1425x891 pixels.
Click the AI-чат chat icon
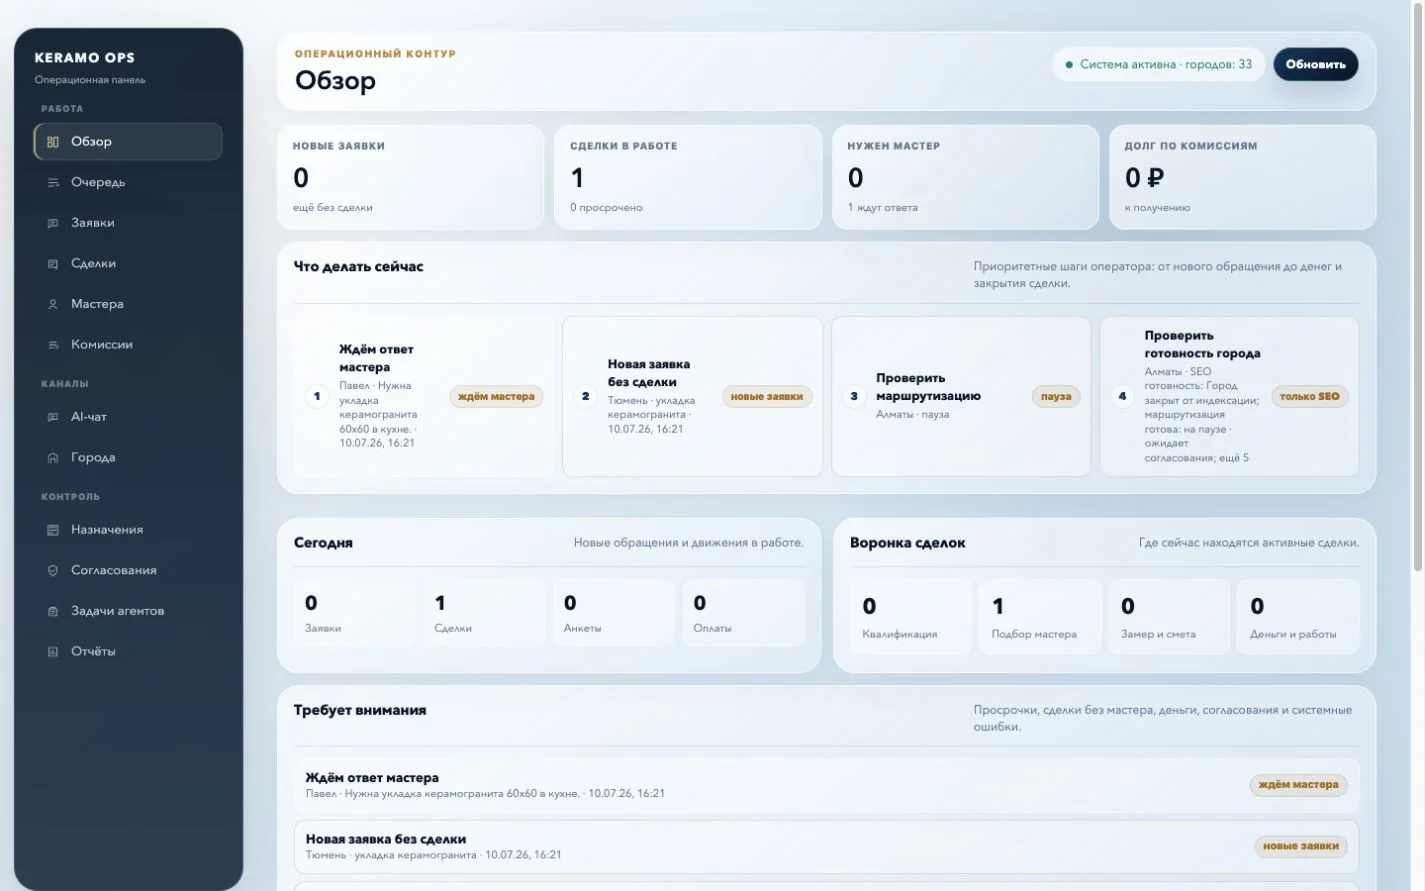tap(53, 417)
